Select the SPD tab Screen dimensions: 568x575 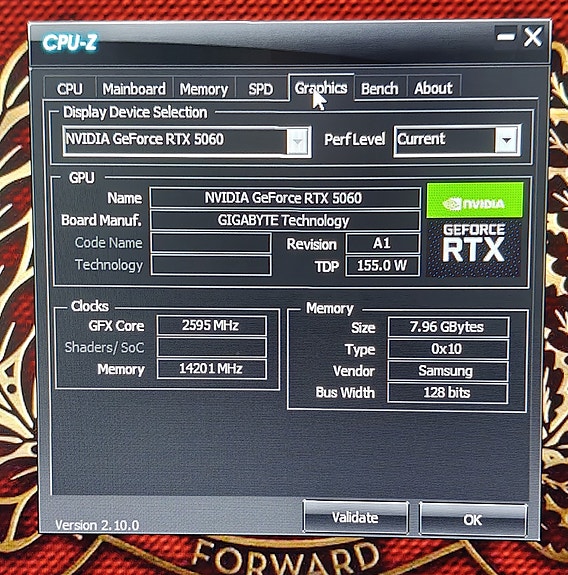(261, 89)
